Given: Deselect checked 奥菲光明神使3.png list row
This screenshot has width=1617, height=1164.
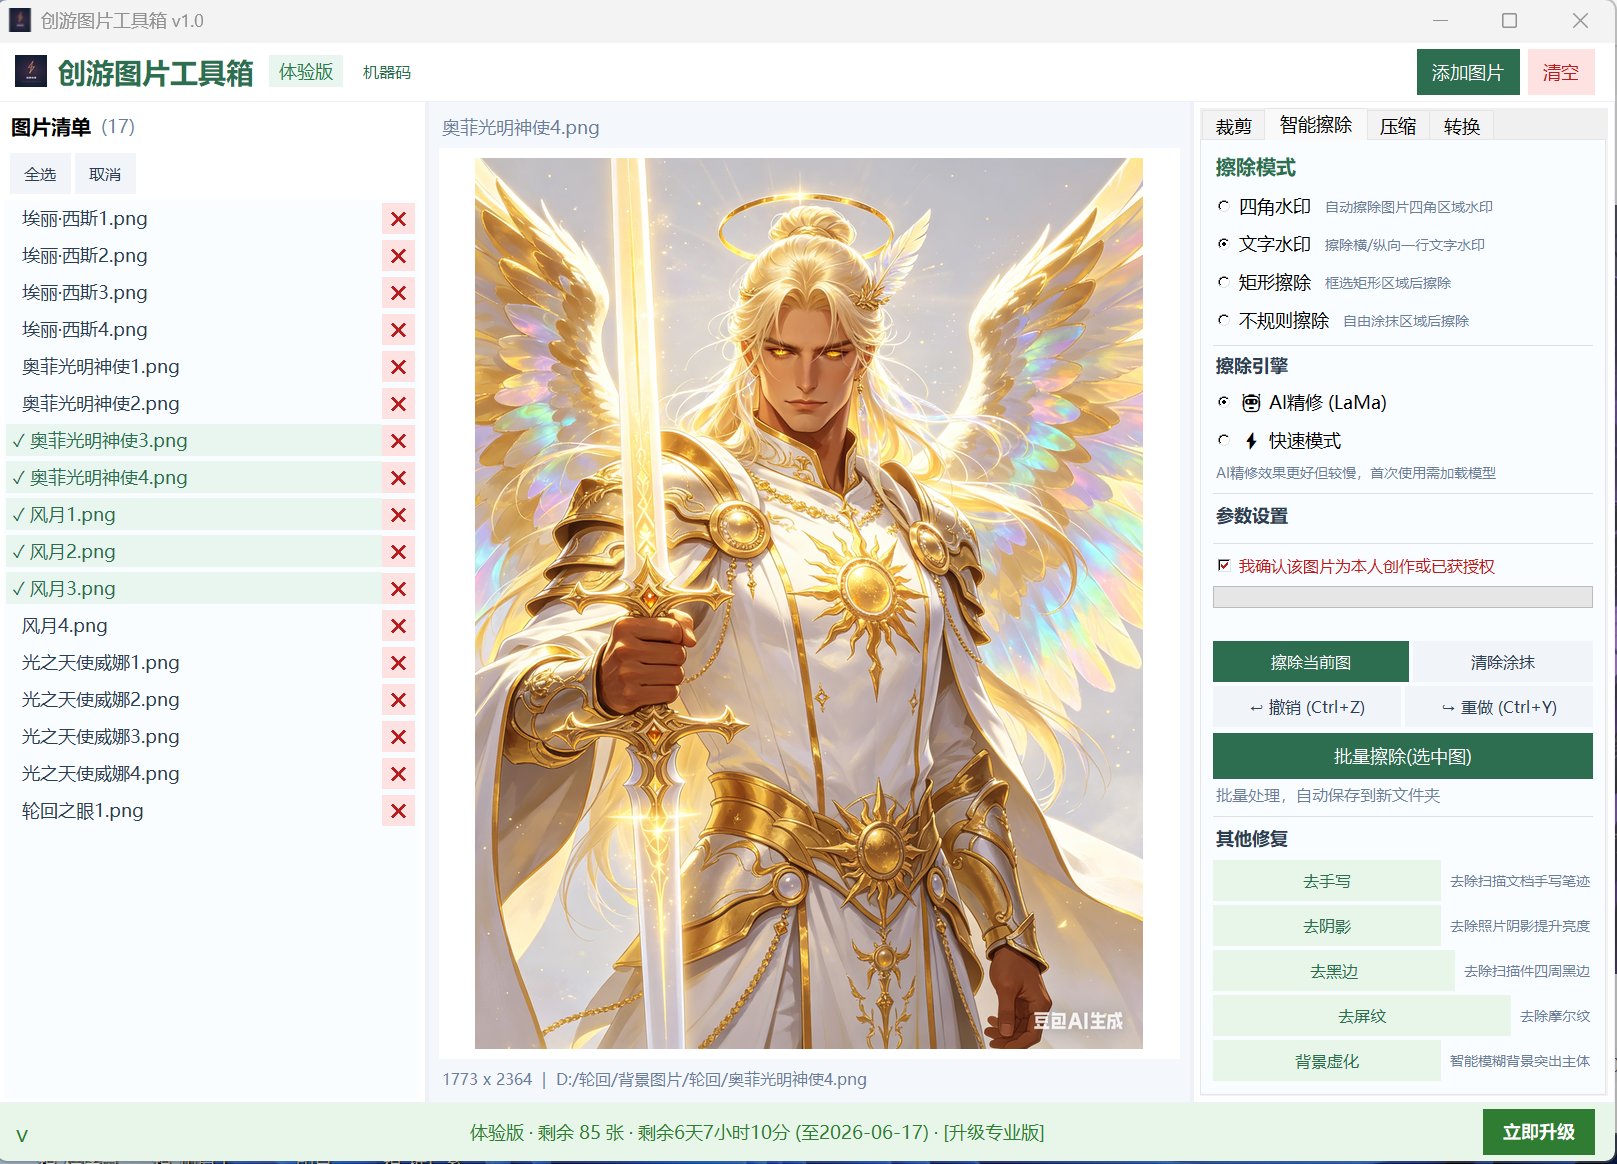Looking at the screenshot, I should click(194, 441).
